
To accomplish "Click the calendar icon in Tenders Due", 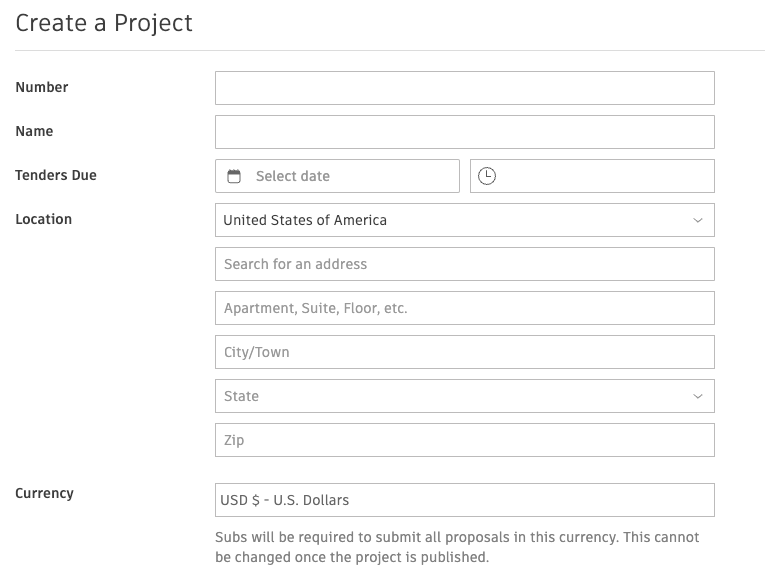I will (234, 176).
